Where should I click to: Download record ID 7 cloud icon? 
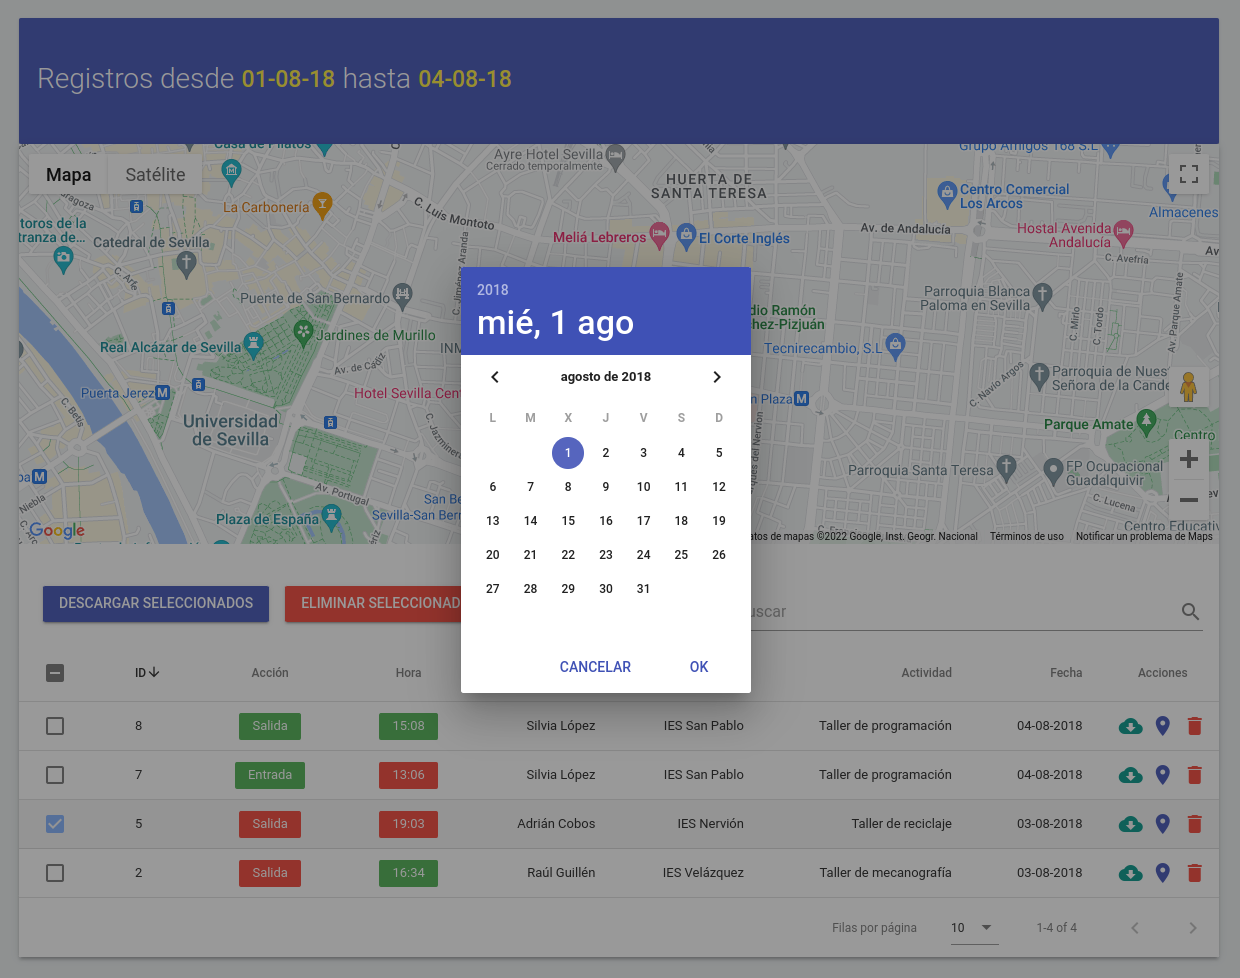1130,775
